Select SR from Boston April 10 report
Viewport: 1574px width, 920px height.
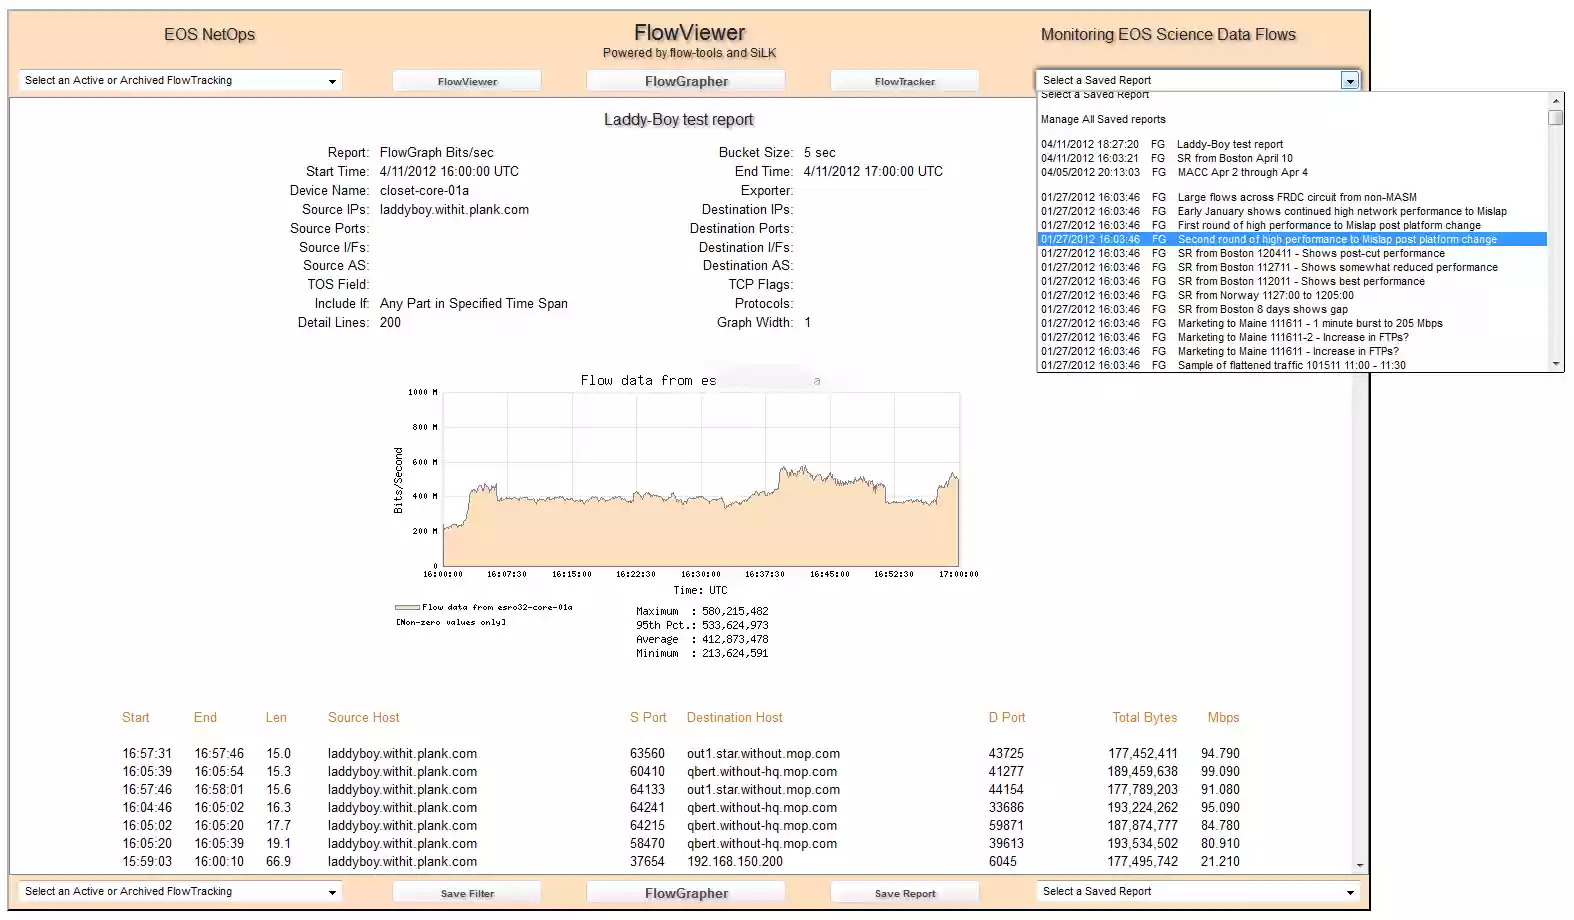click(1234, 158)
